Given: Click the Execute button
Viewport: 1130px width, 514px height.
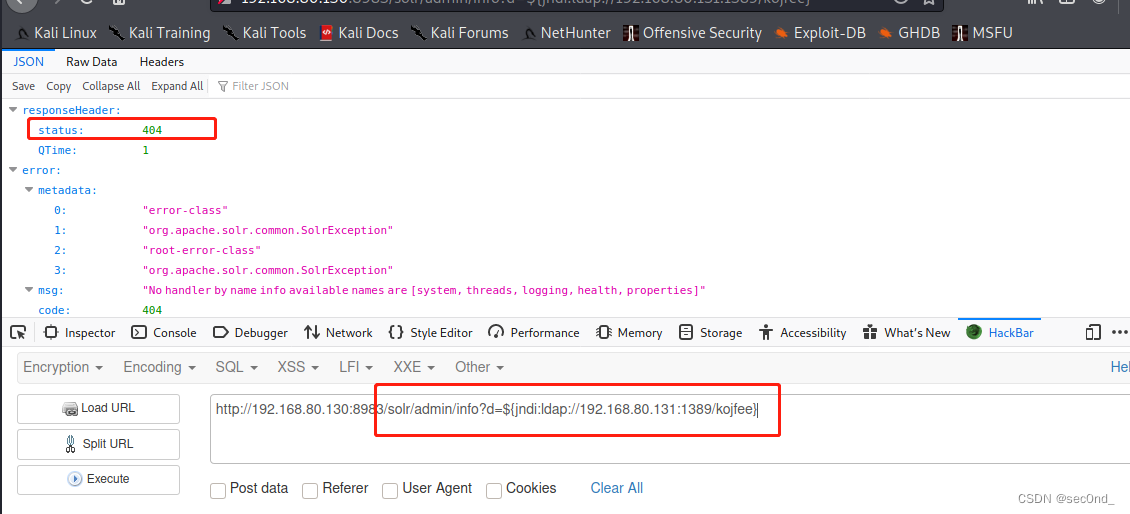Looking at the screenshot, I should point(98,479).
